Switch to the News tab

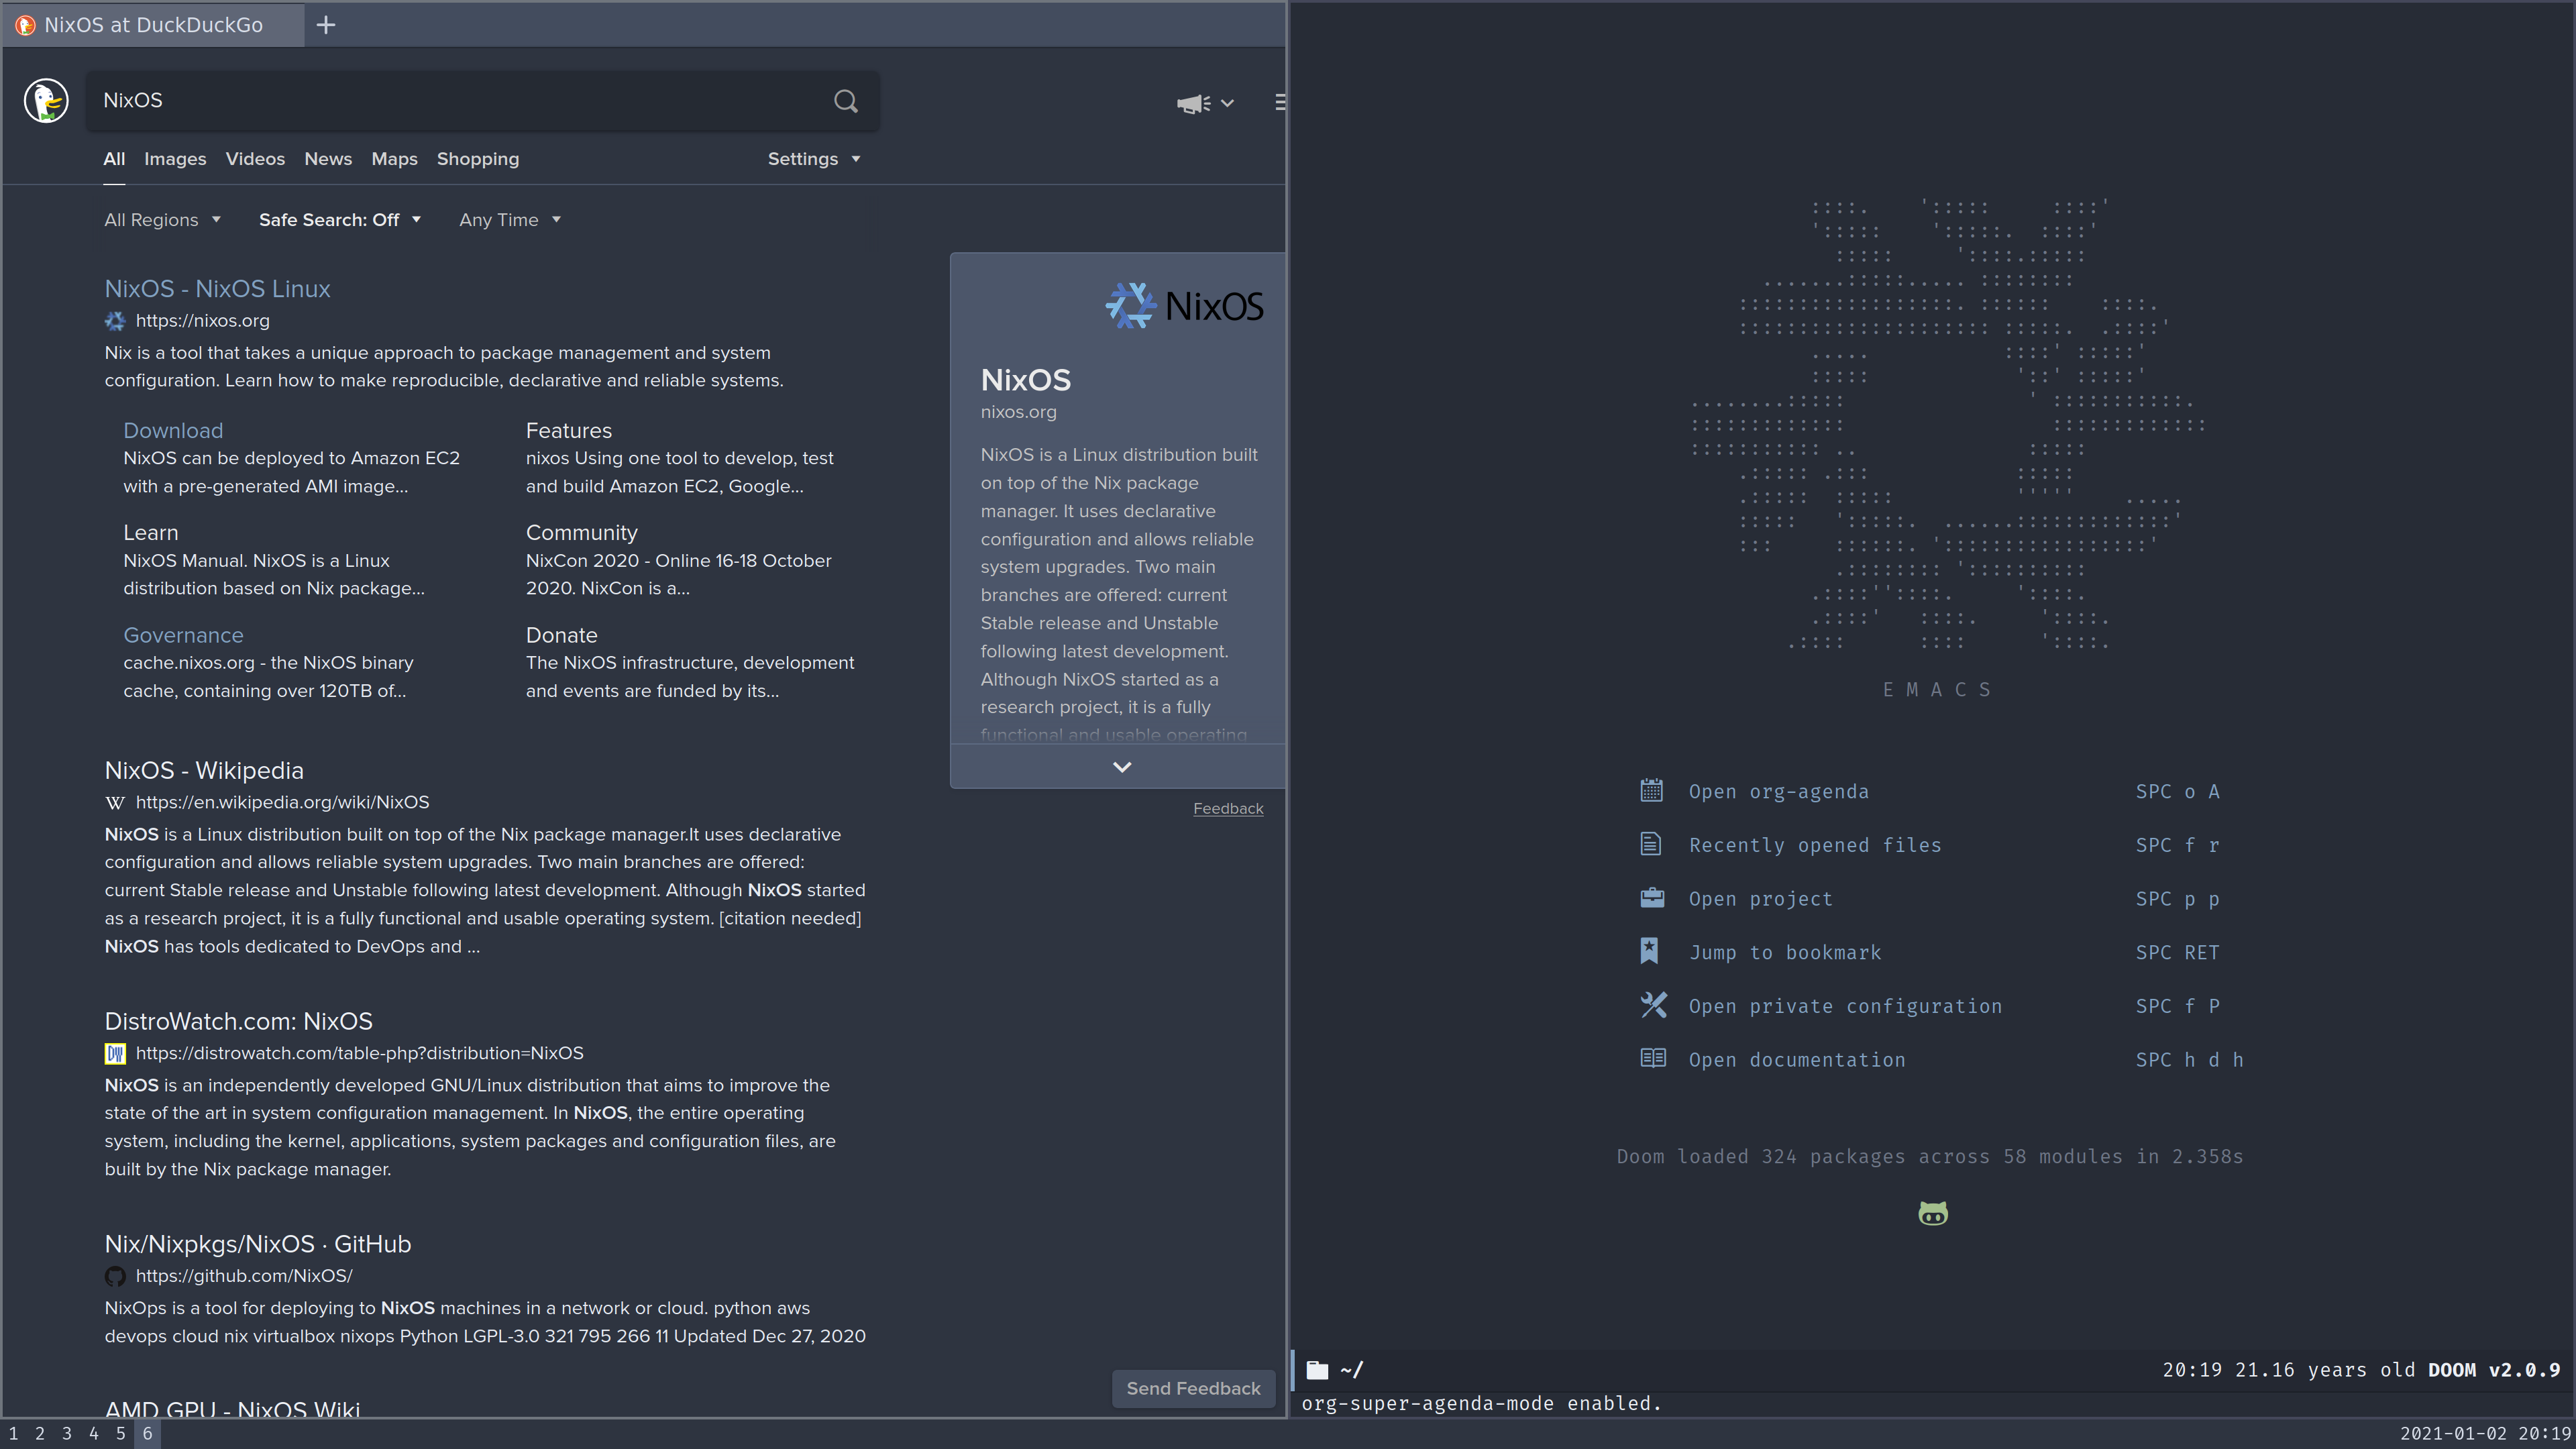click(328, 159)
